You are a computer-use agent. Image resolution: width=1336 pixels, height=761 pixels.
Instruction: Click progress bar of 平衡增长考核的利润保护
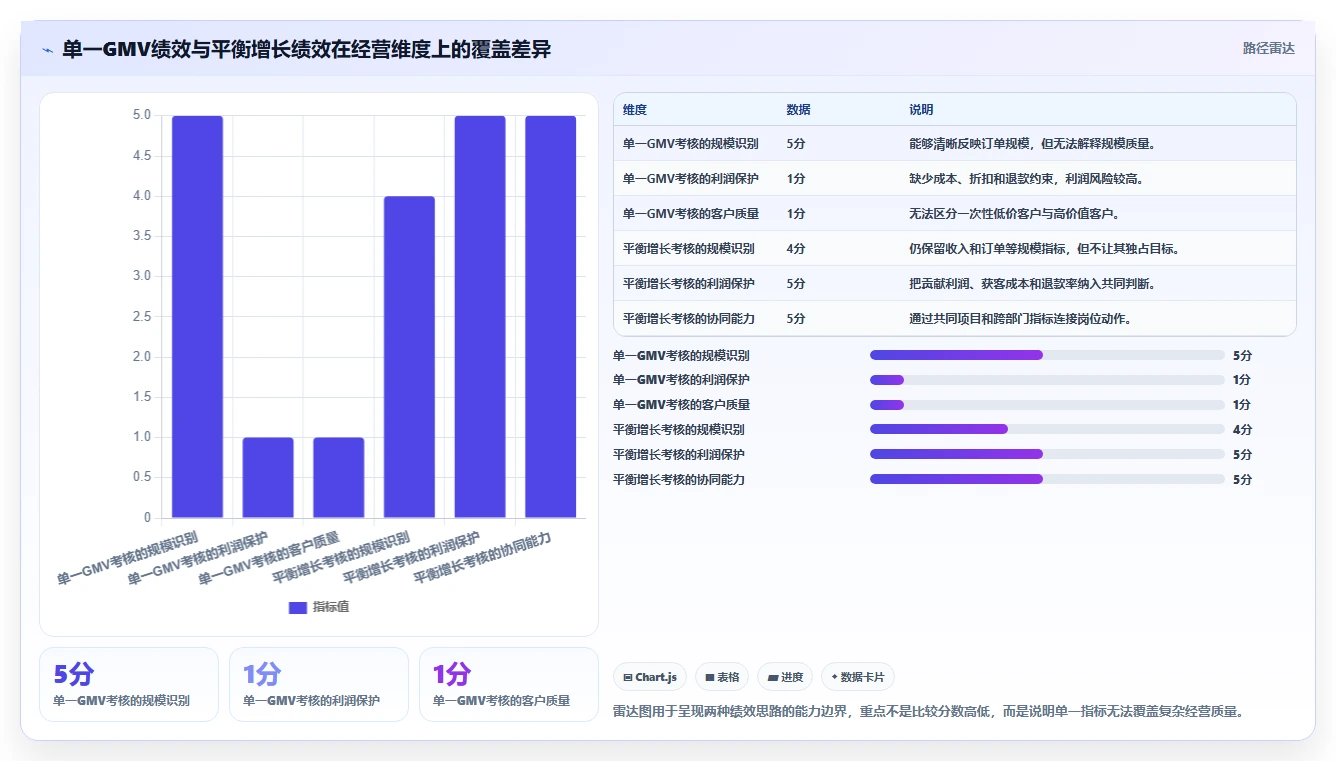(x=1047, y=454)
